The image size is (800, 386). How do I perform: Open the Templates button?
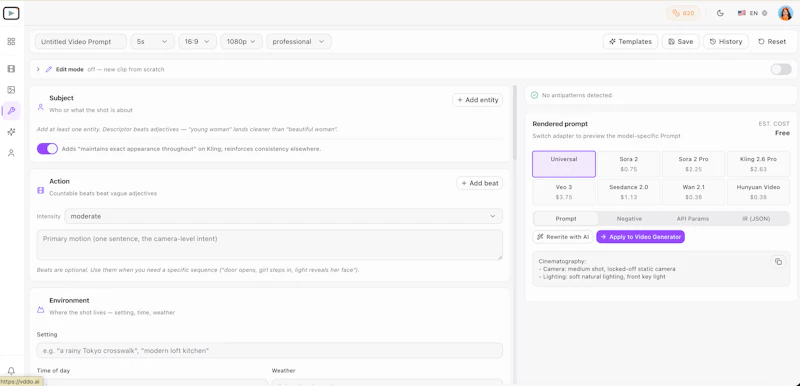tap(630, 42)
